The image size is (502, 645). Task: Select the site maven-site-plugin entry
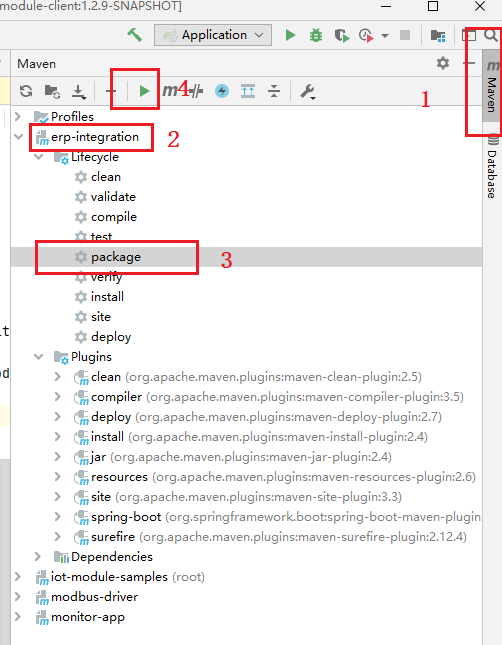click(238, 497)
